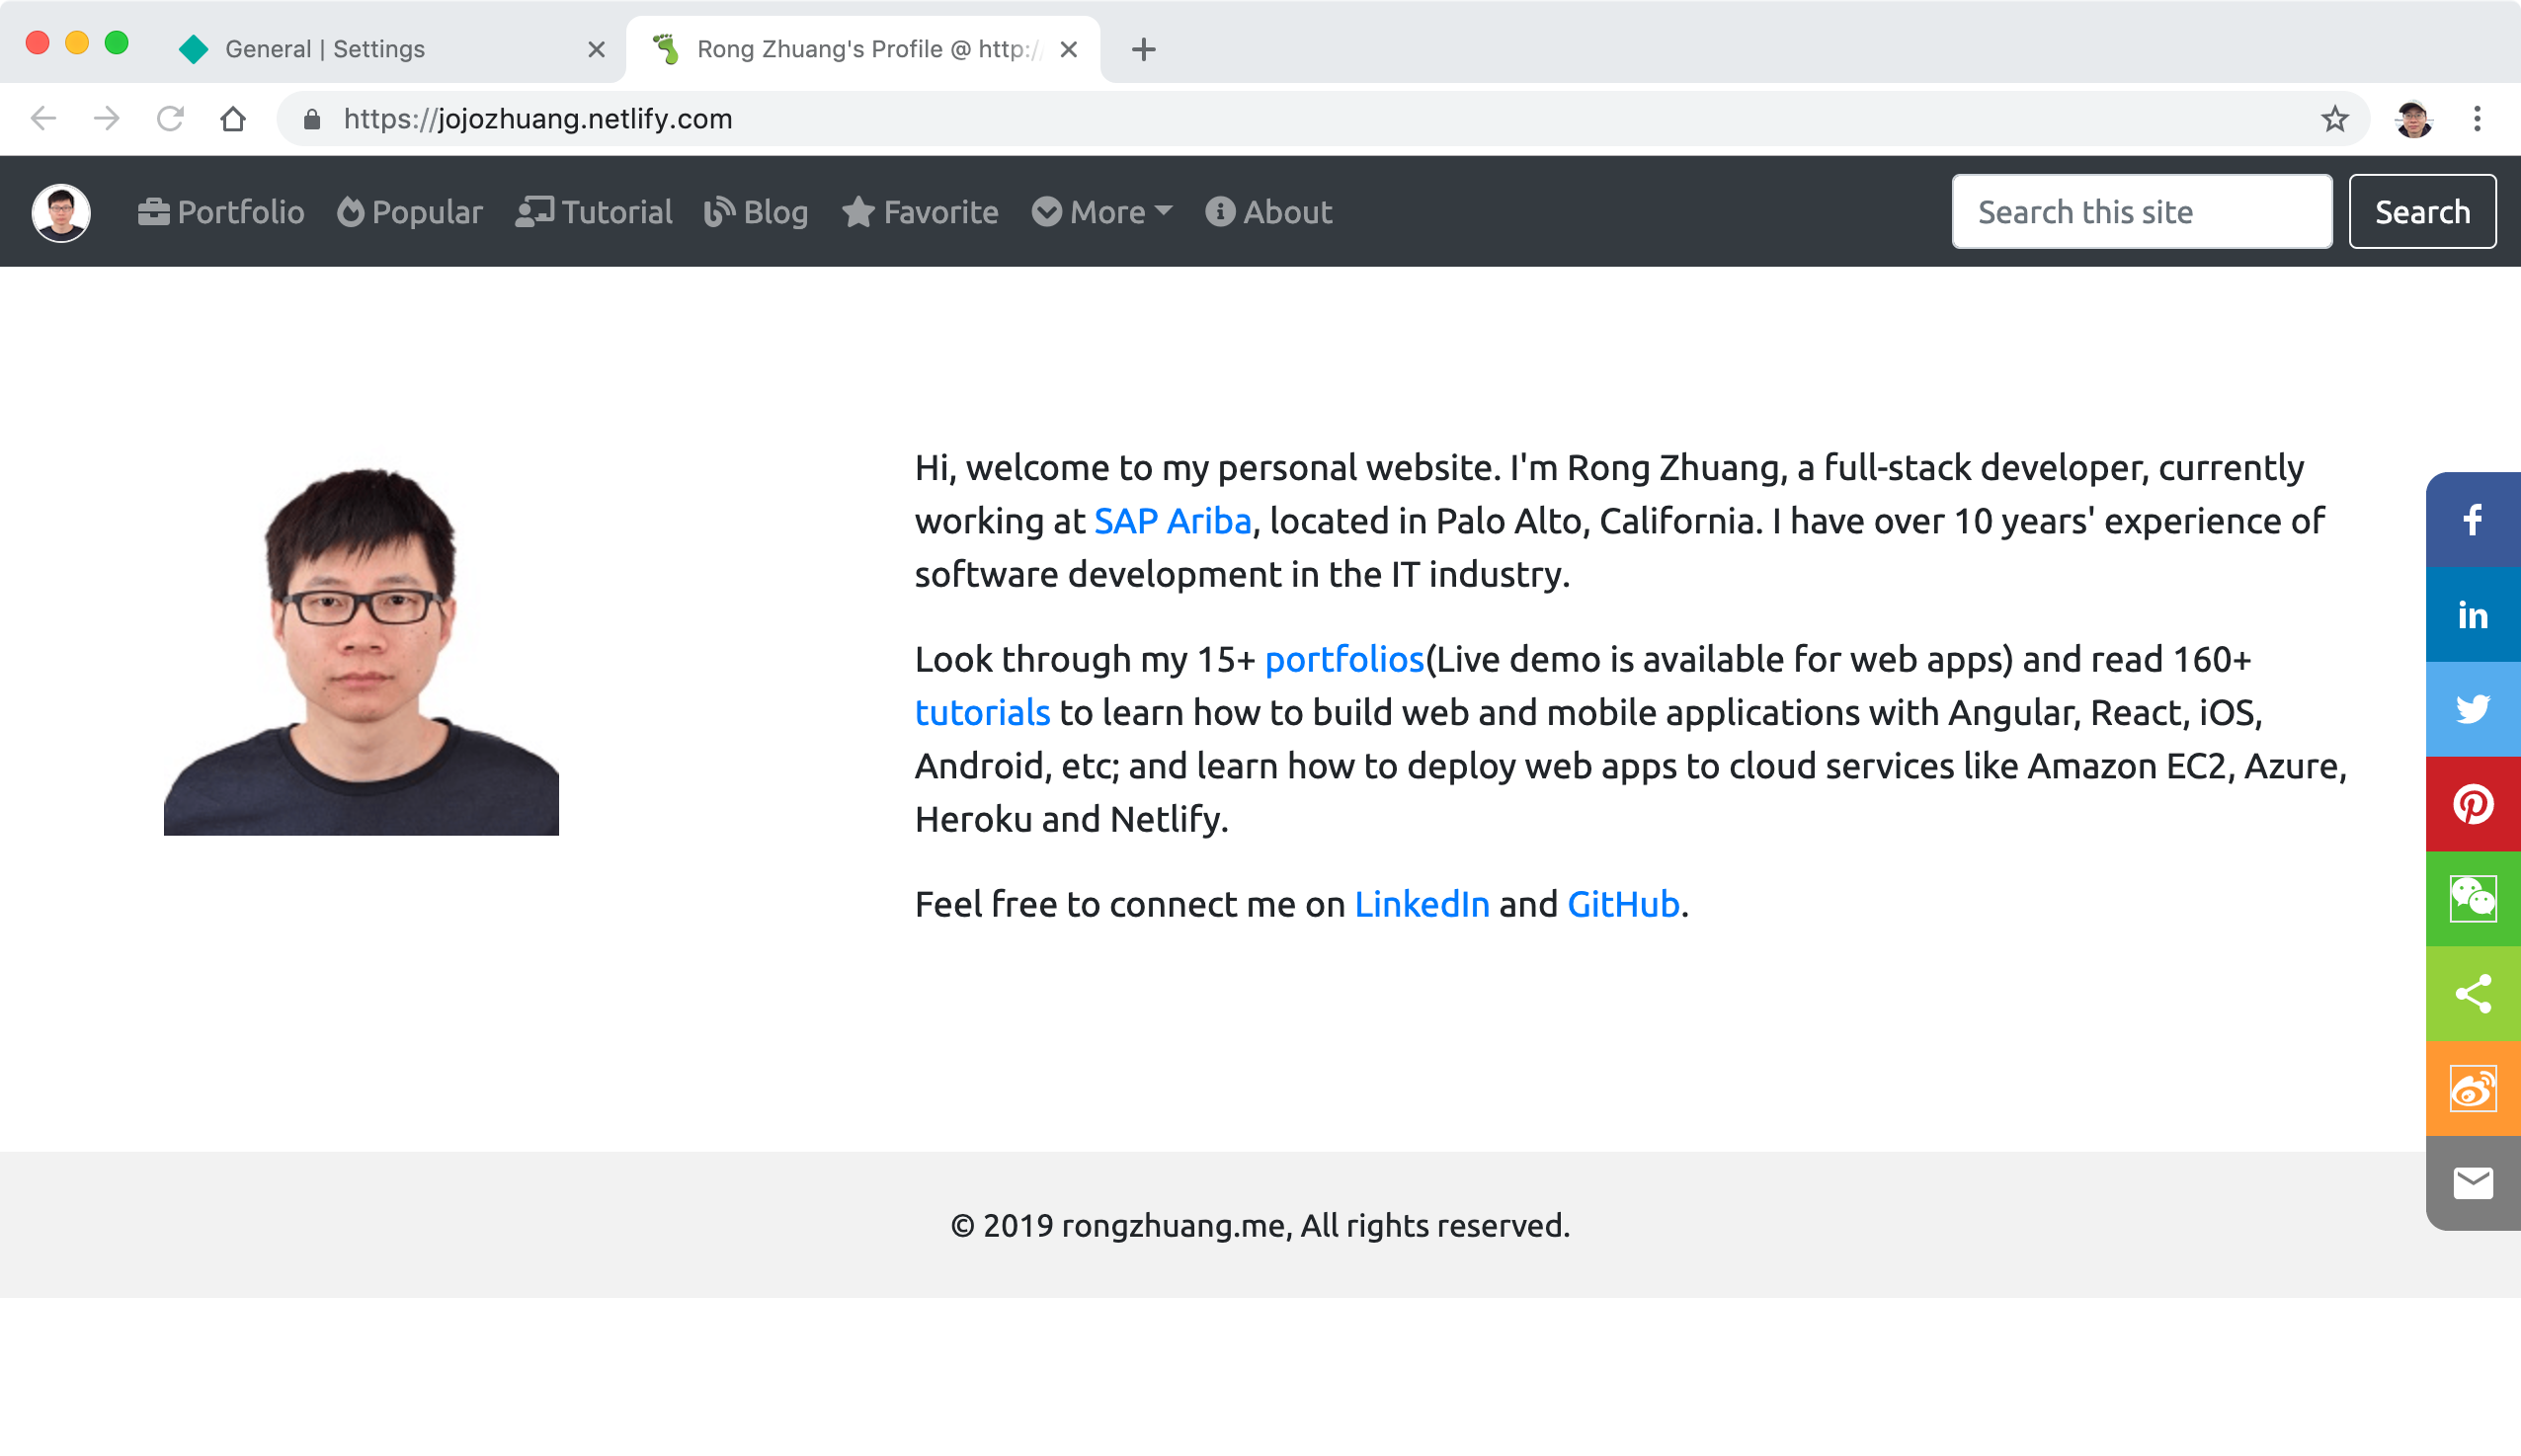
Task: Open the GitHub link
Action: 1622,904
